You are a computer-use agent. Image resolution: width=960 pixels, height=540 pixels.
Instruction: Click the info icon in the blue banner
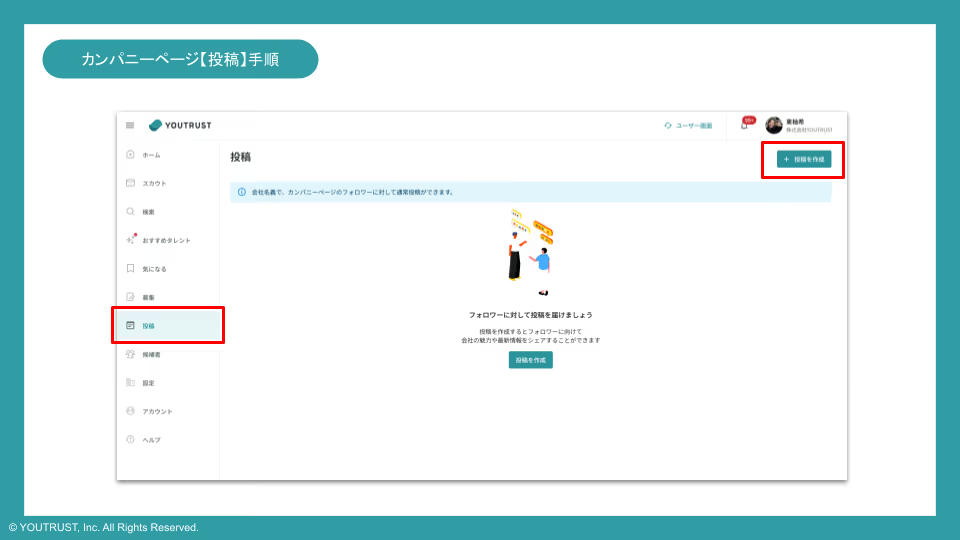point(242,192)
